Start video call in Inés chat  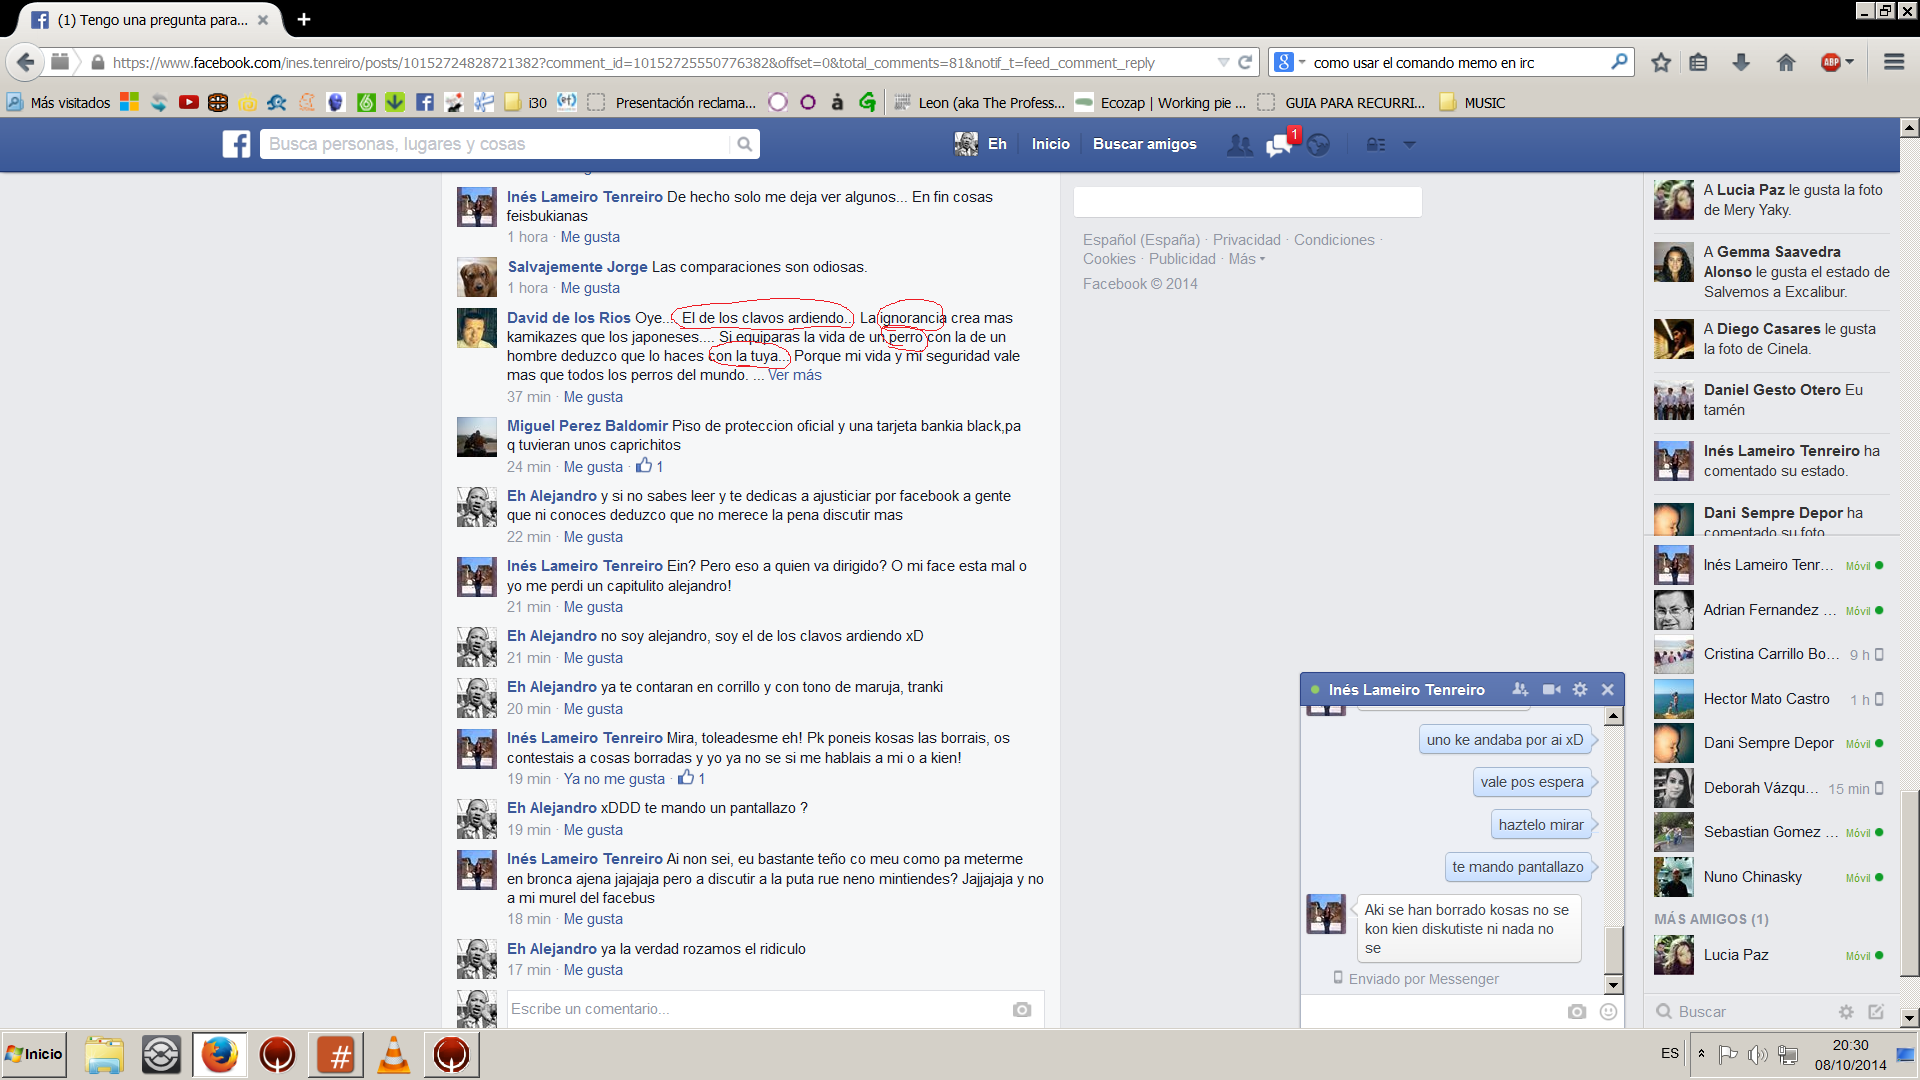(1551, 689)
